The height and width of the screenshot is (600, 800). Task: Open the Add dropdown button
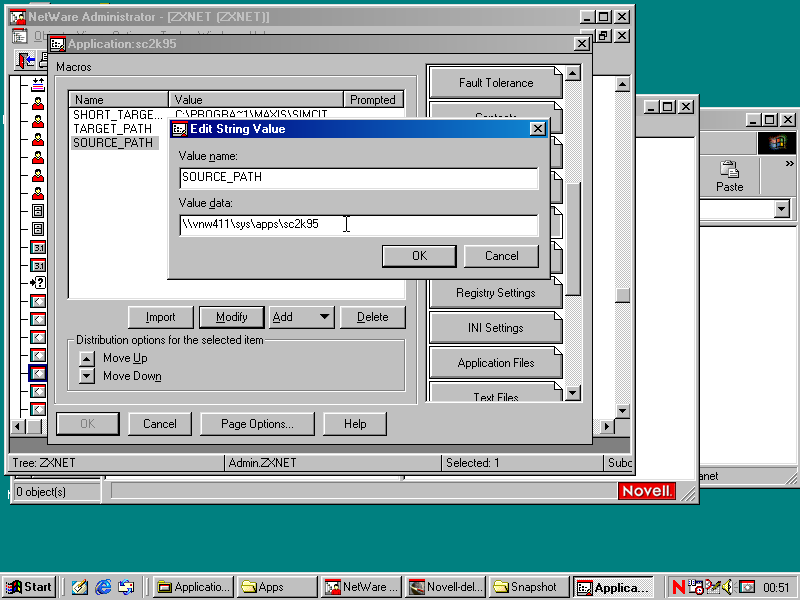[x=302, y=317]
